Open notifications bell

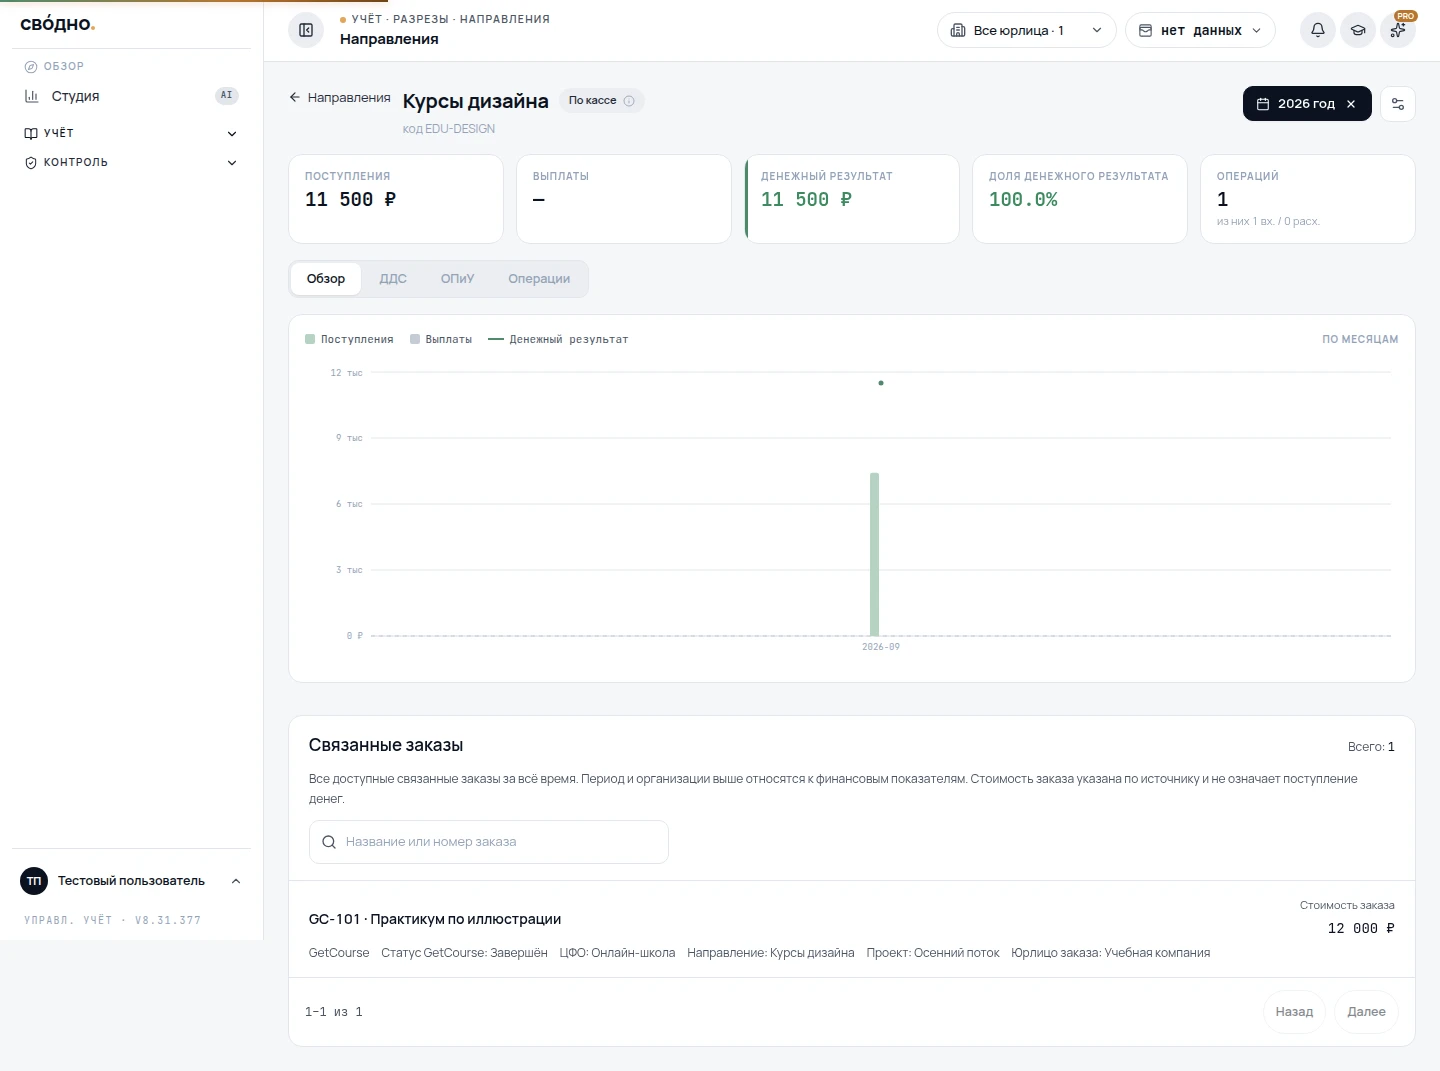click(1318, 30)
